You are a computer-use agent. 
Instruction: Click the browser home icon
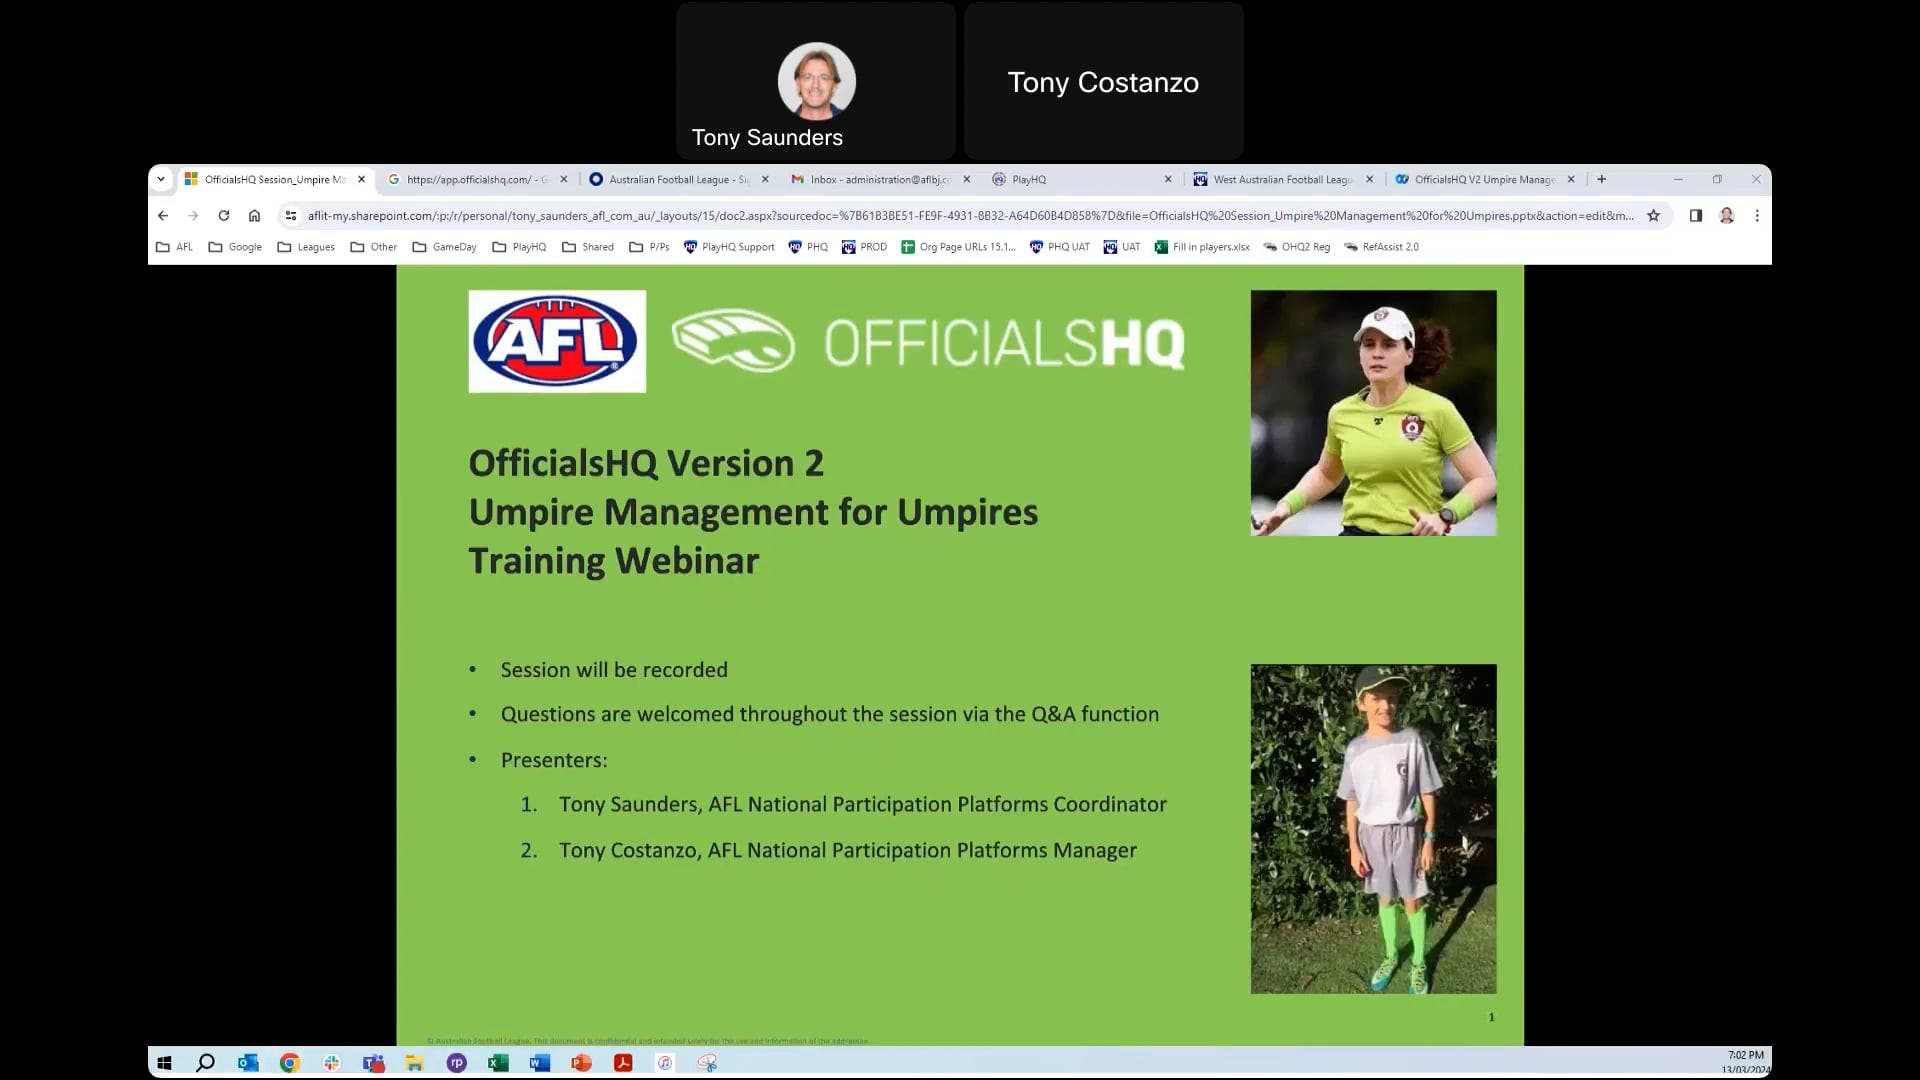tap(254, 215)
